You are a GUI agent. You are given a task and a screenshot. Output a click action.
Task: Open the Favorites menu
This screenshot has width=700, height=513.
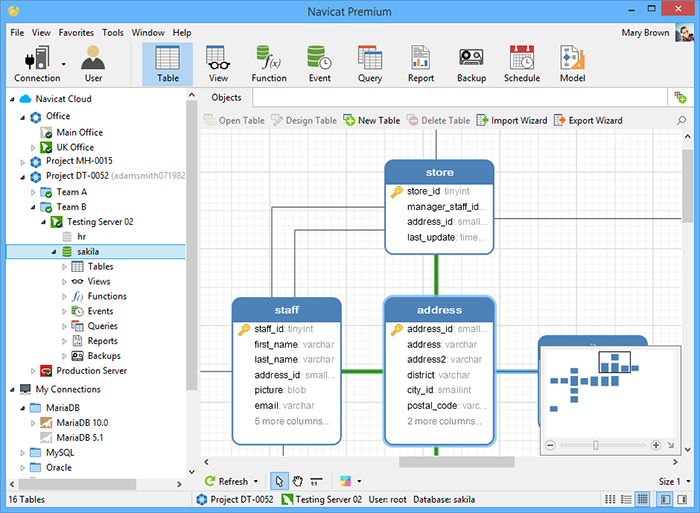tap(76, 33)
